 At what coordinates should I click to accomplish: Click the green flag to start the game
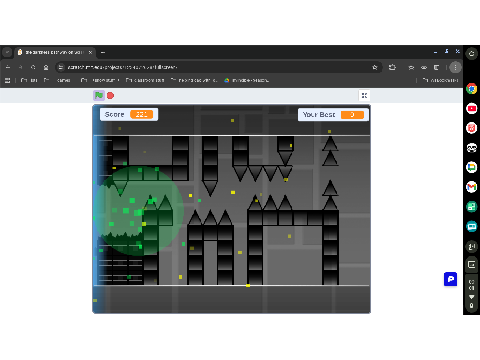click(x=99, y=96)
